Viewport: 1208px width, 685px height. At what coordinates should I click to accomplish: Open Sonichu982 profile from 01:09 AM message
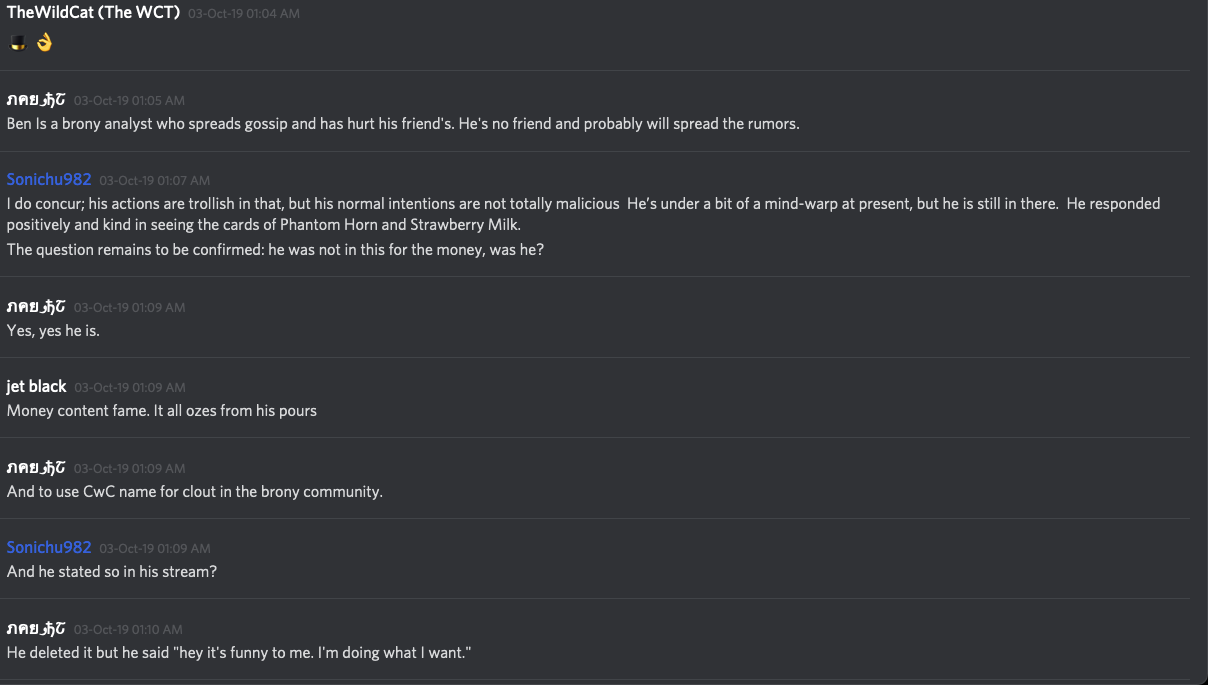click(x=48, y=547)
